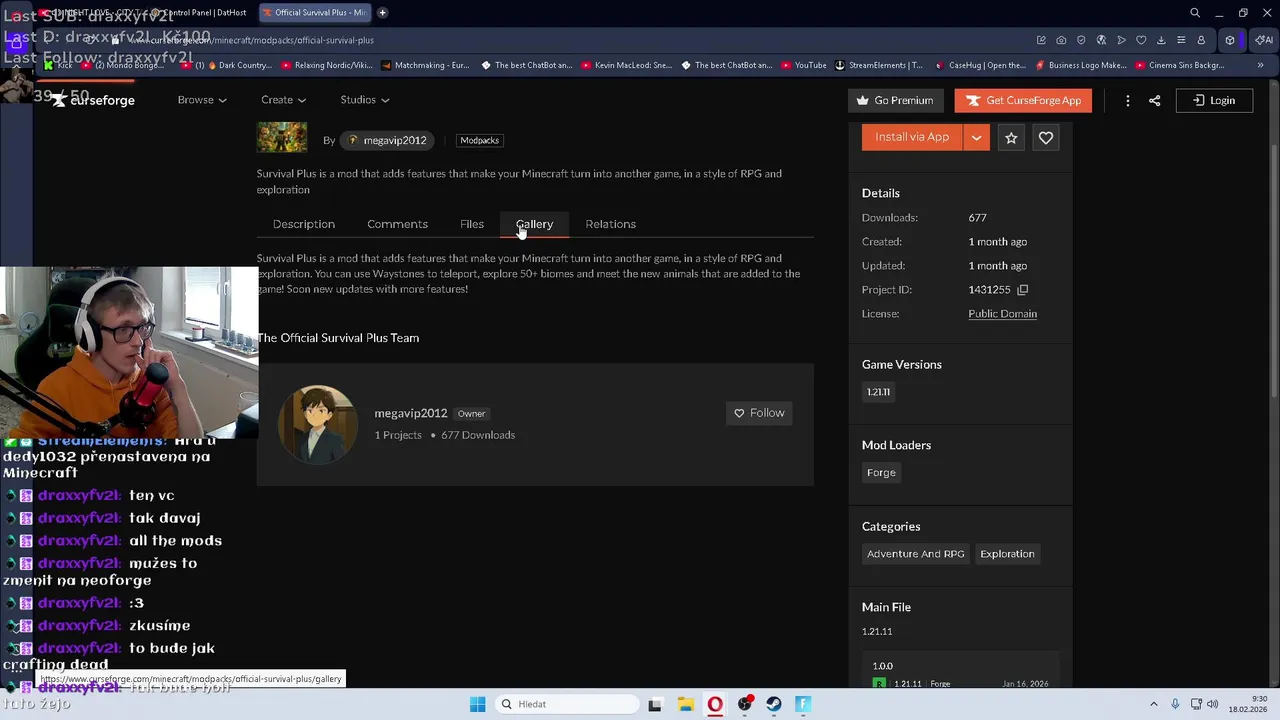Click the 1.21.11 game version tag
The height and width of the screenshot is (720, 1280).
[x=878, y=392]
